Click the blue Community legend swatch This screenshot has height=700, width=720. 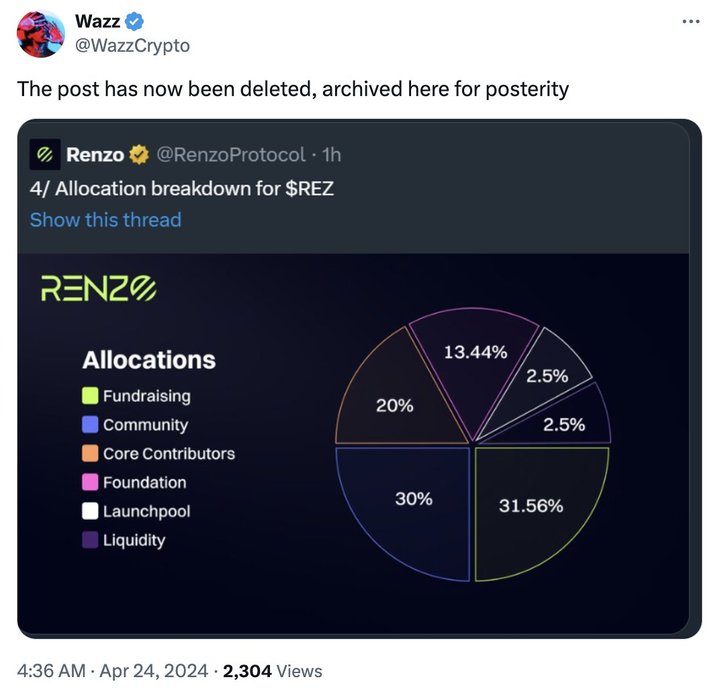click(90, 425)
